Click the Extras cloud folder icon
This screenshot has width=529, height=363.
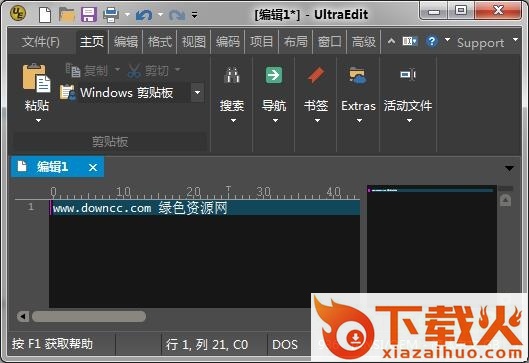coord(358,76)
